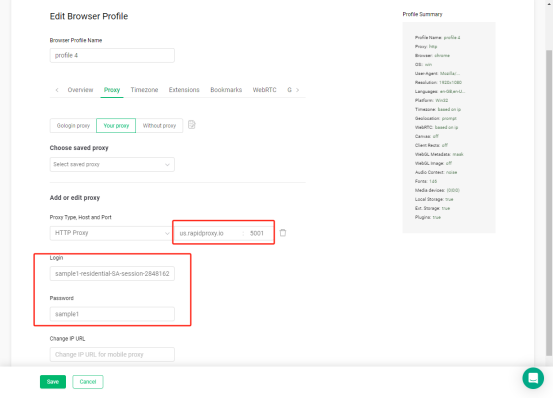
Task: Switch to the Overview tab
Action: click(x=80, y=90)
